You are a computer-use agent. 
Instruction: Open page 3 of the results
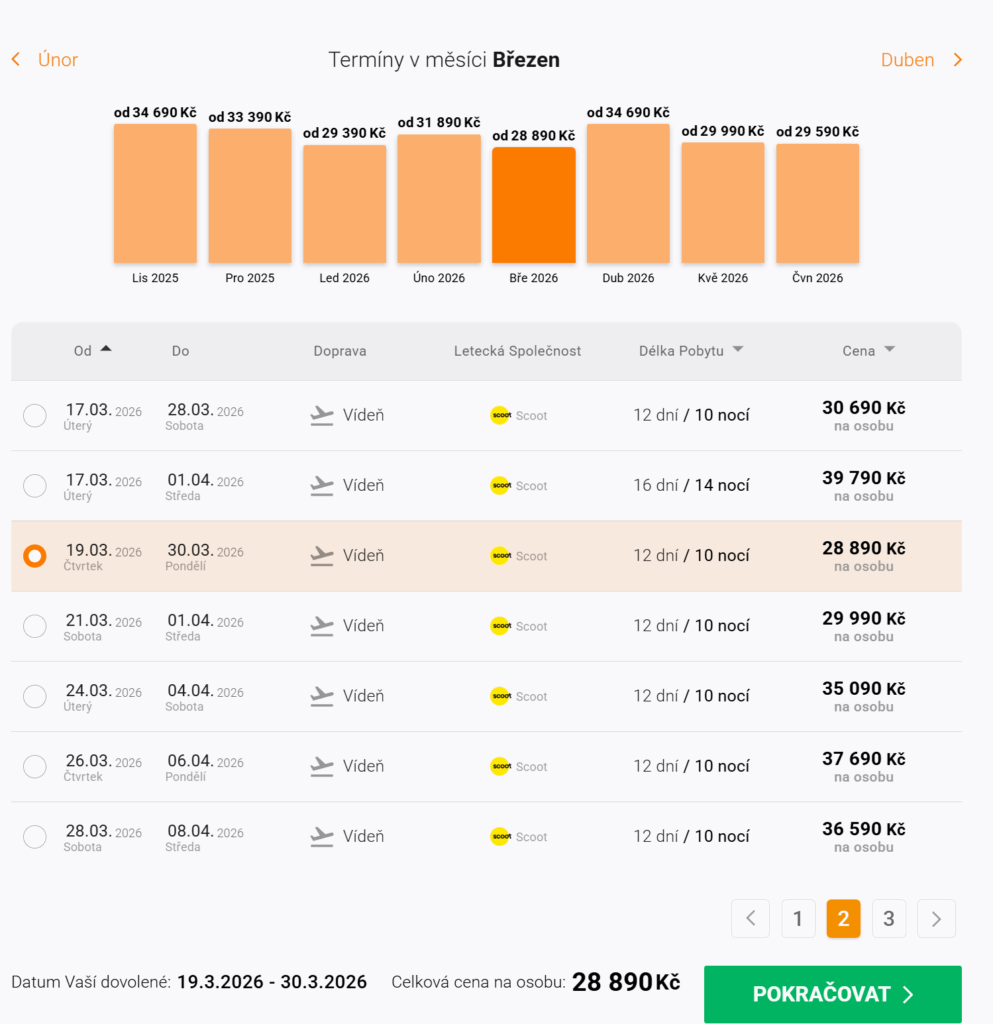[889, 918]
